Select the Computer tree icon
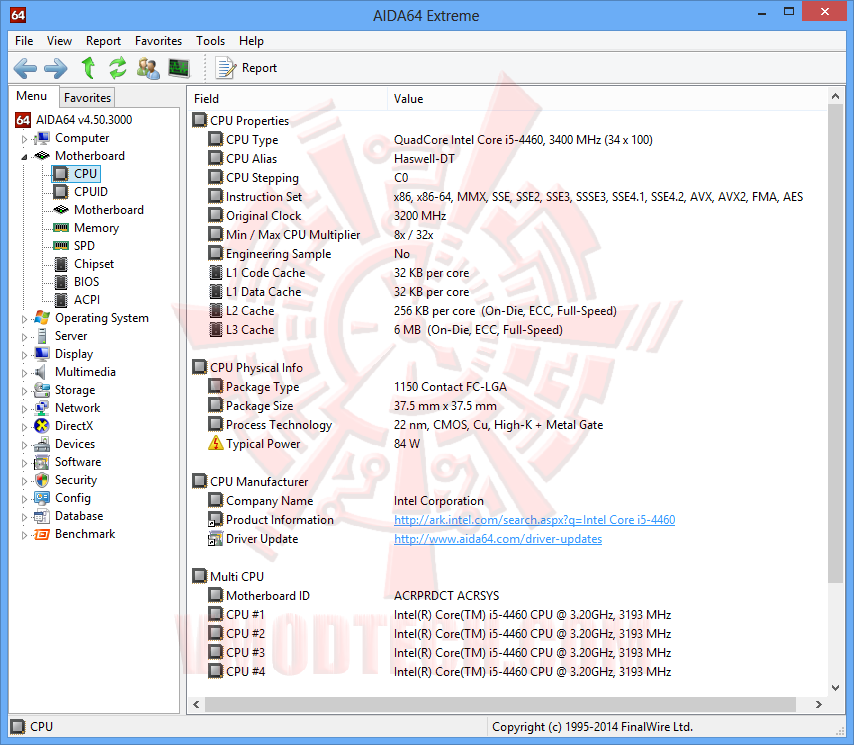The image size is (854, 745). click(x=42, y=138)
